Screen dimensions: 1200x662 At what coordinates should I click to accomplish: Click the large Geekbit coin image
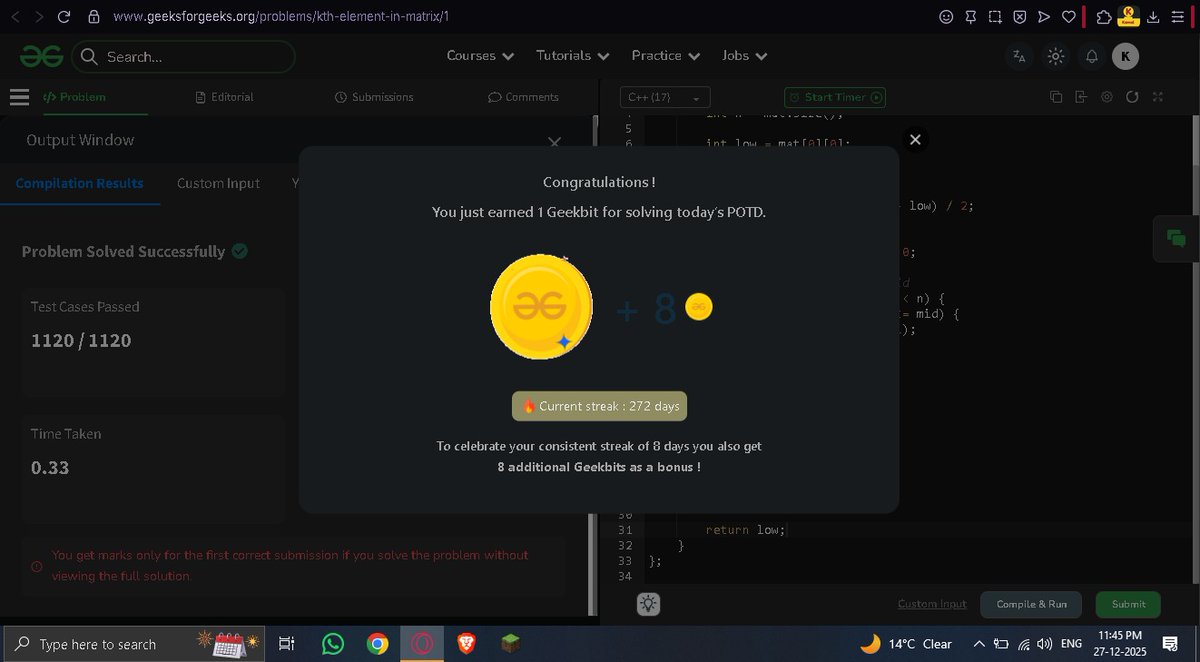[541, 307]
